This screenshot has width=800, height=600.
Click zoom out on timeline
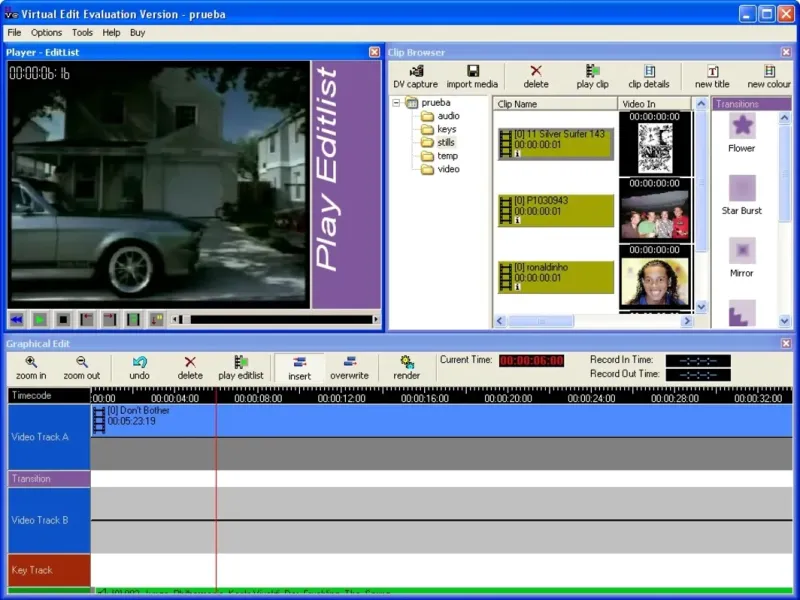81,362
